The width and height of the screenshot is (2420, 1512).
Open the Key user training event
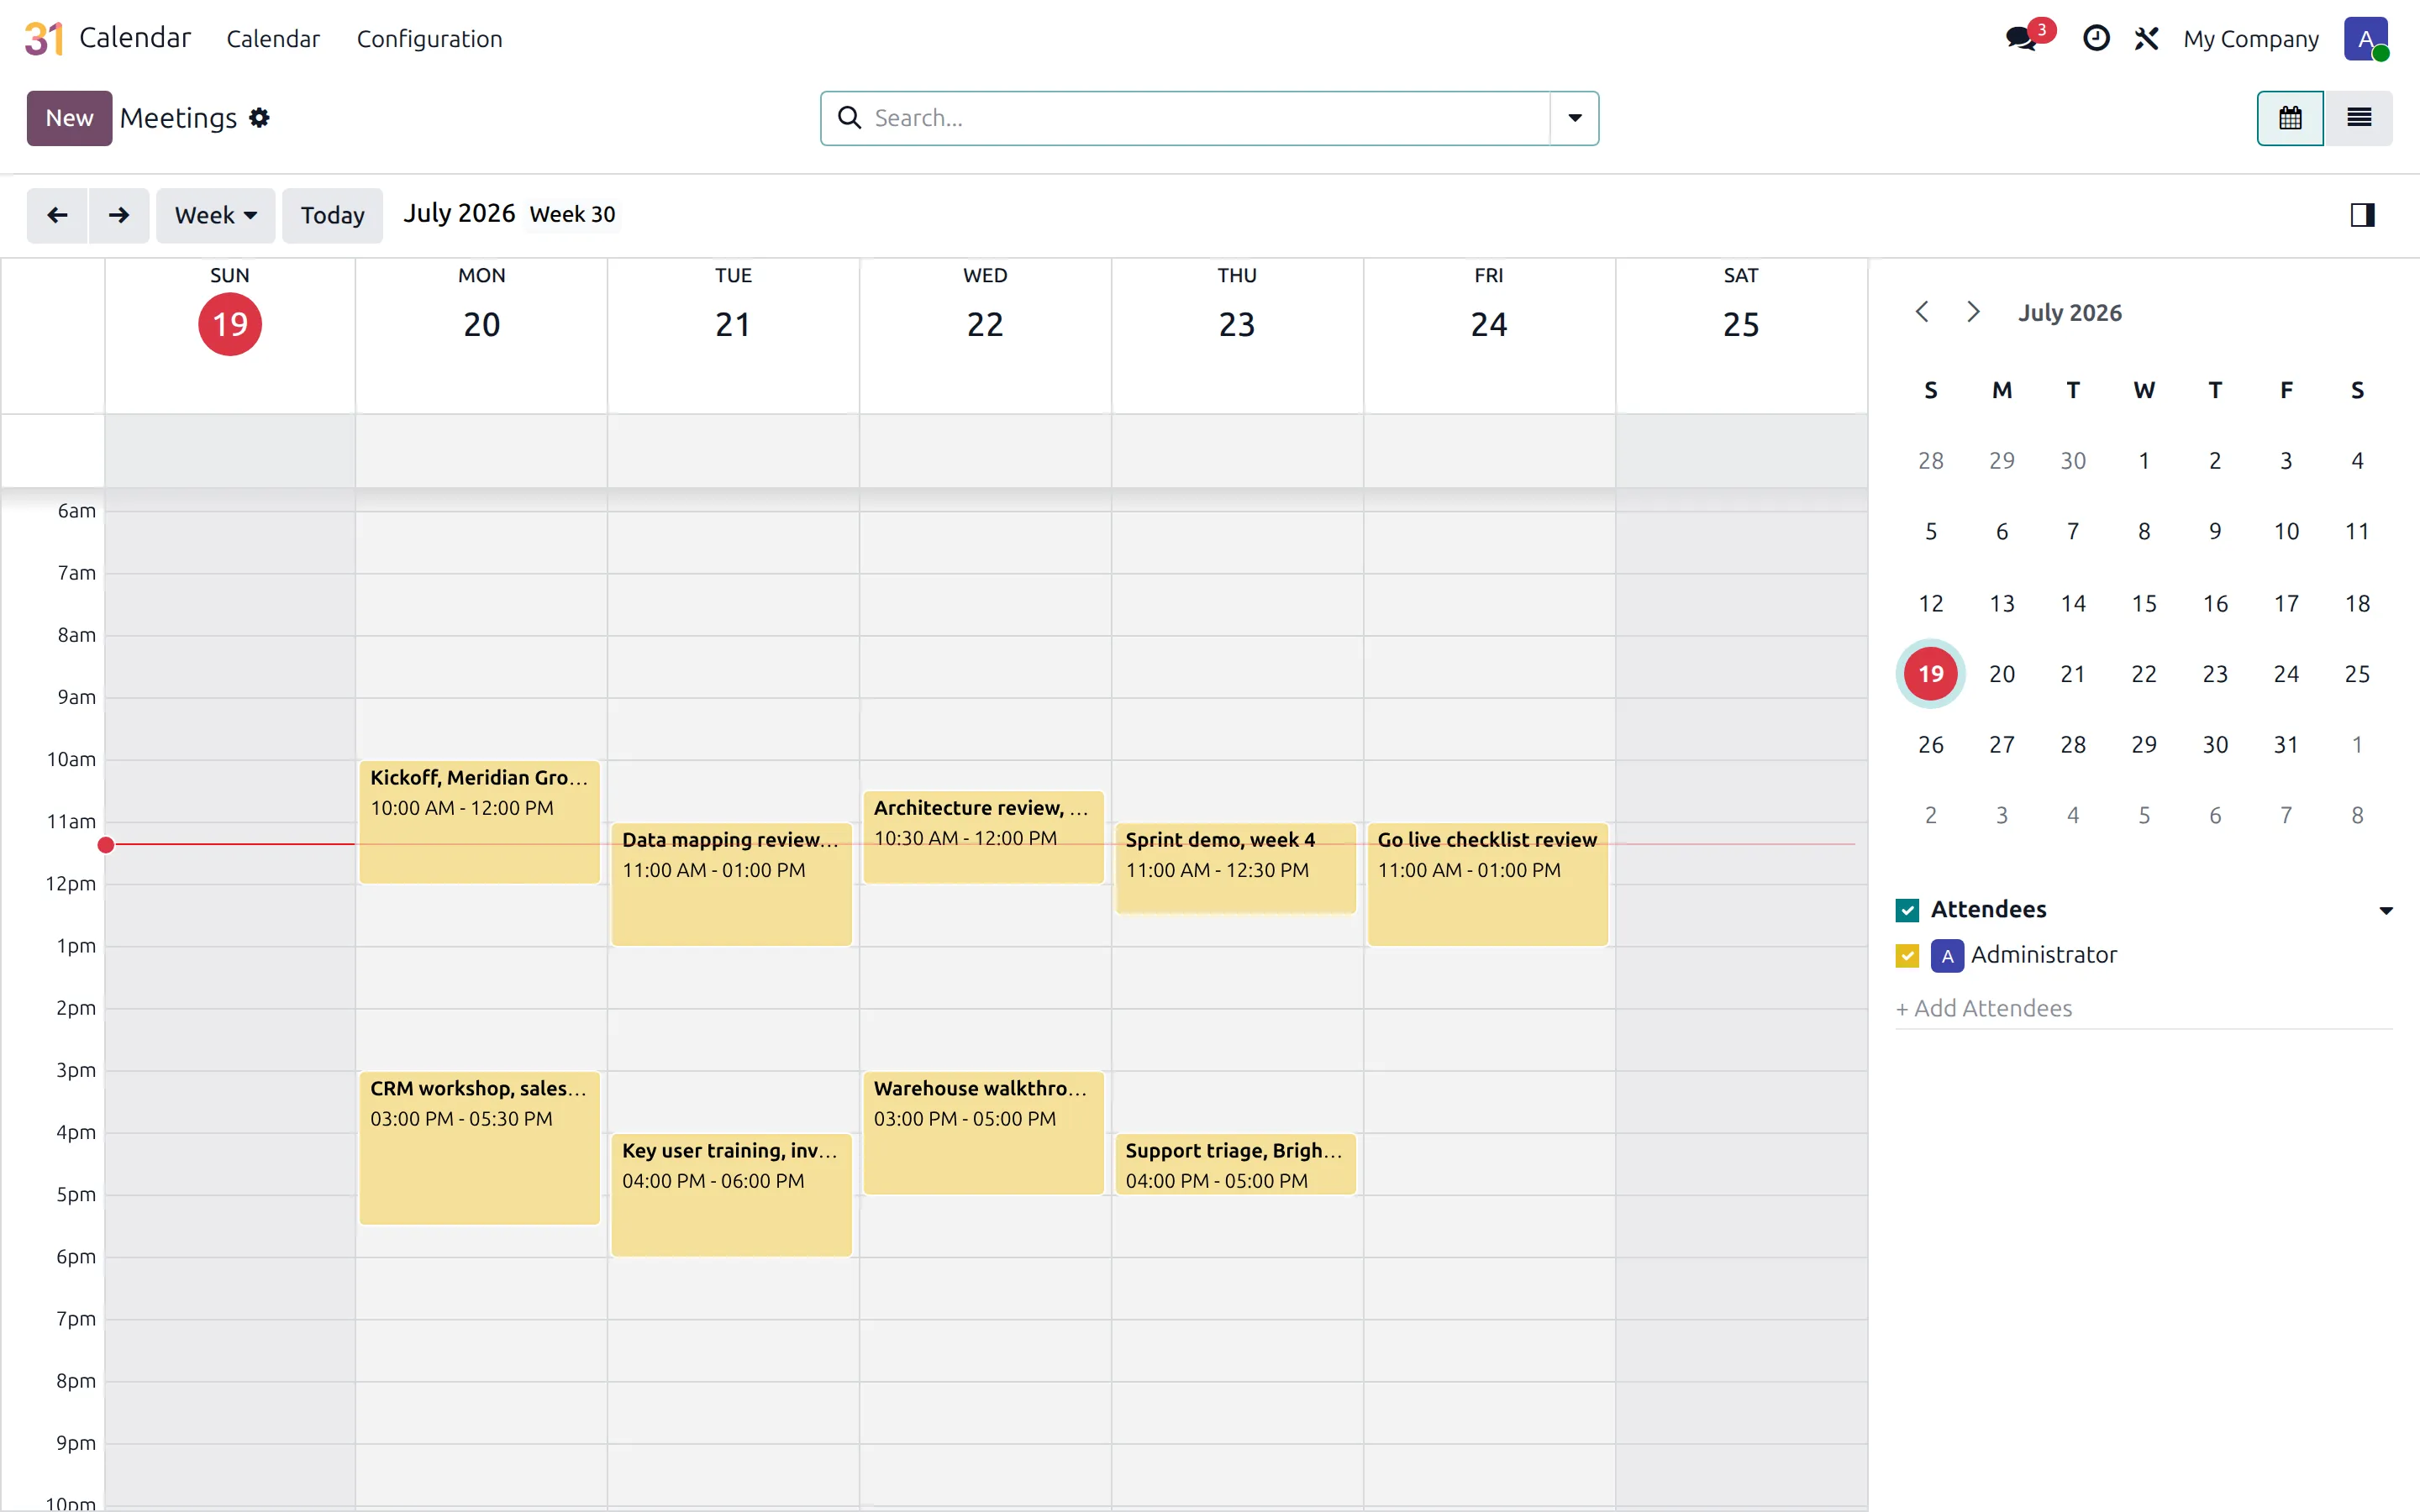coord(732,1195)
